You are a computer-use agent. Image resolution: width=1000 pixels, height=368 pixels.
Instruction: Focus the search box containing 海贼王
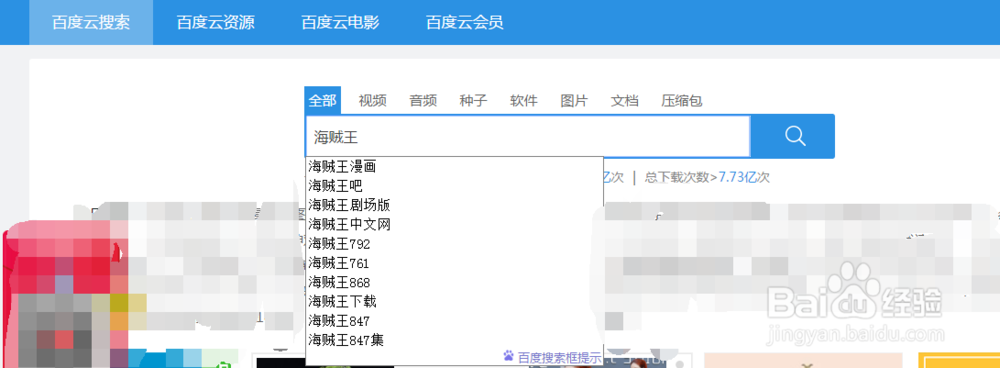coord(527,136)
